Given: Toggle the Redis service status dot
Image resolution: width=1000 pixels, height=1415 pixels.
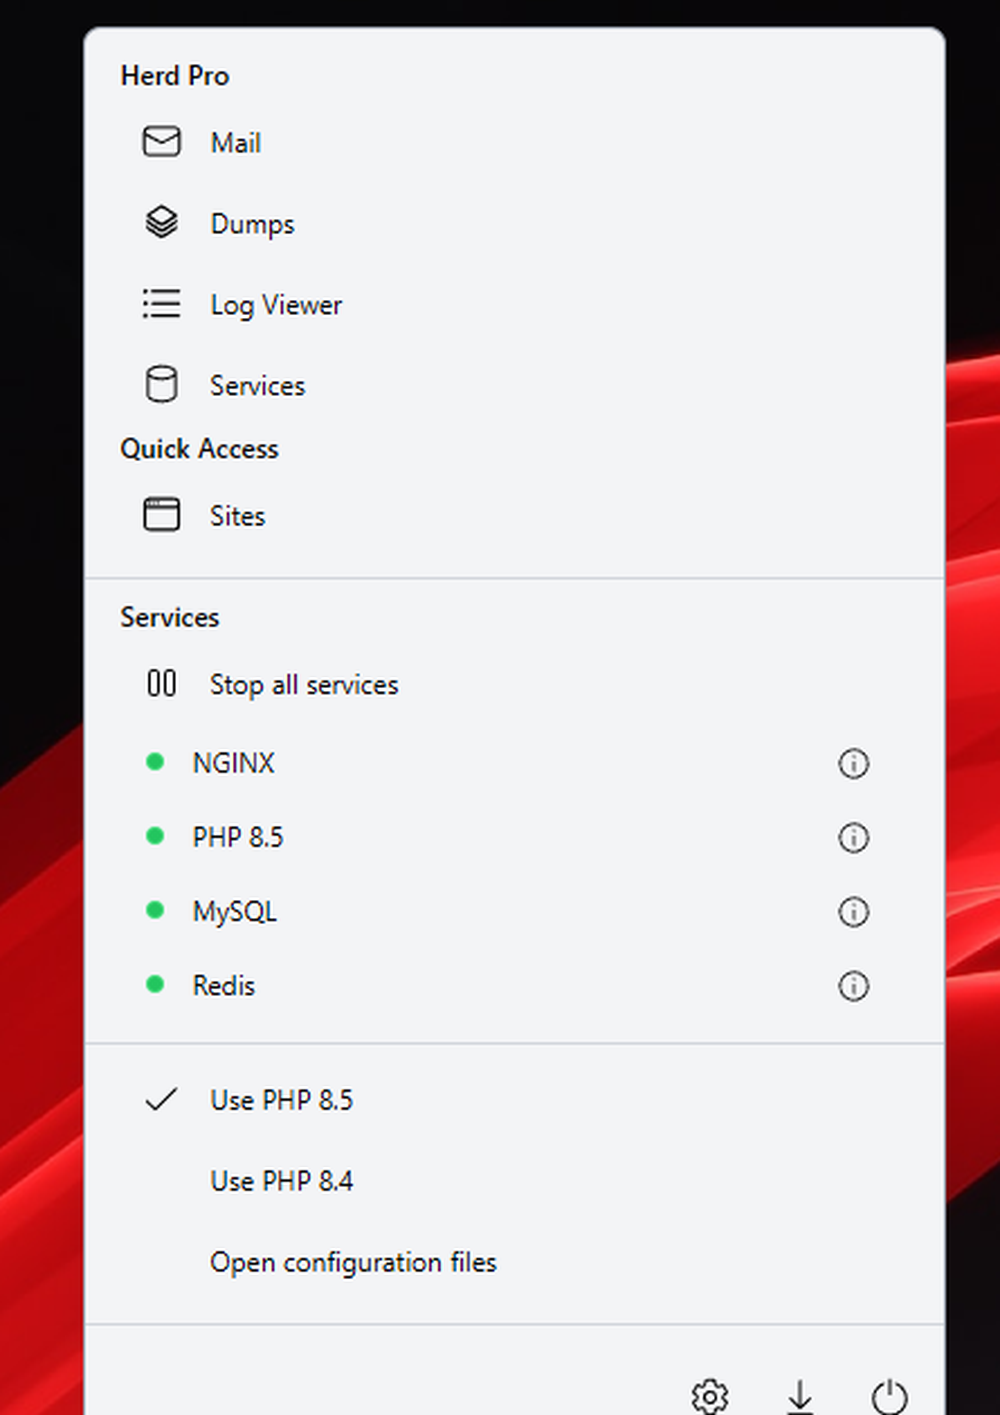Looking at the screenshot, I should tap(155, 984).
